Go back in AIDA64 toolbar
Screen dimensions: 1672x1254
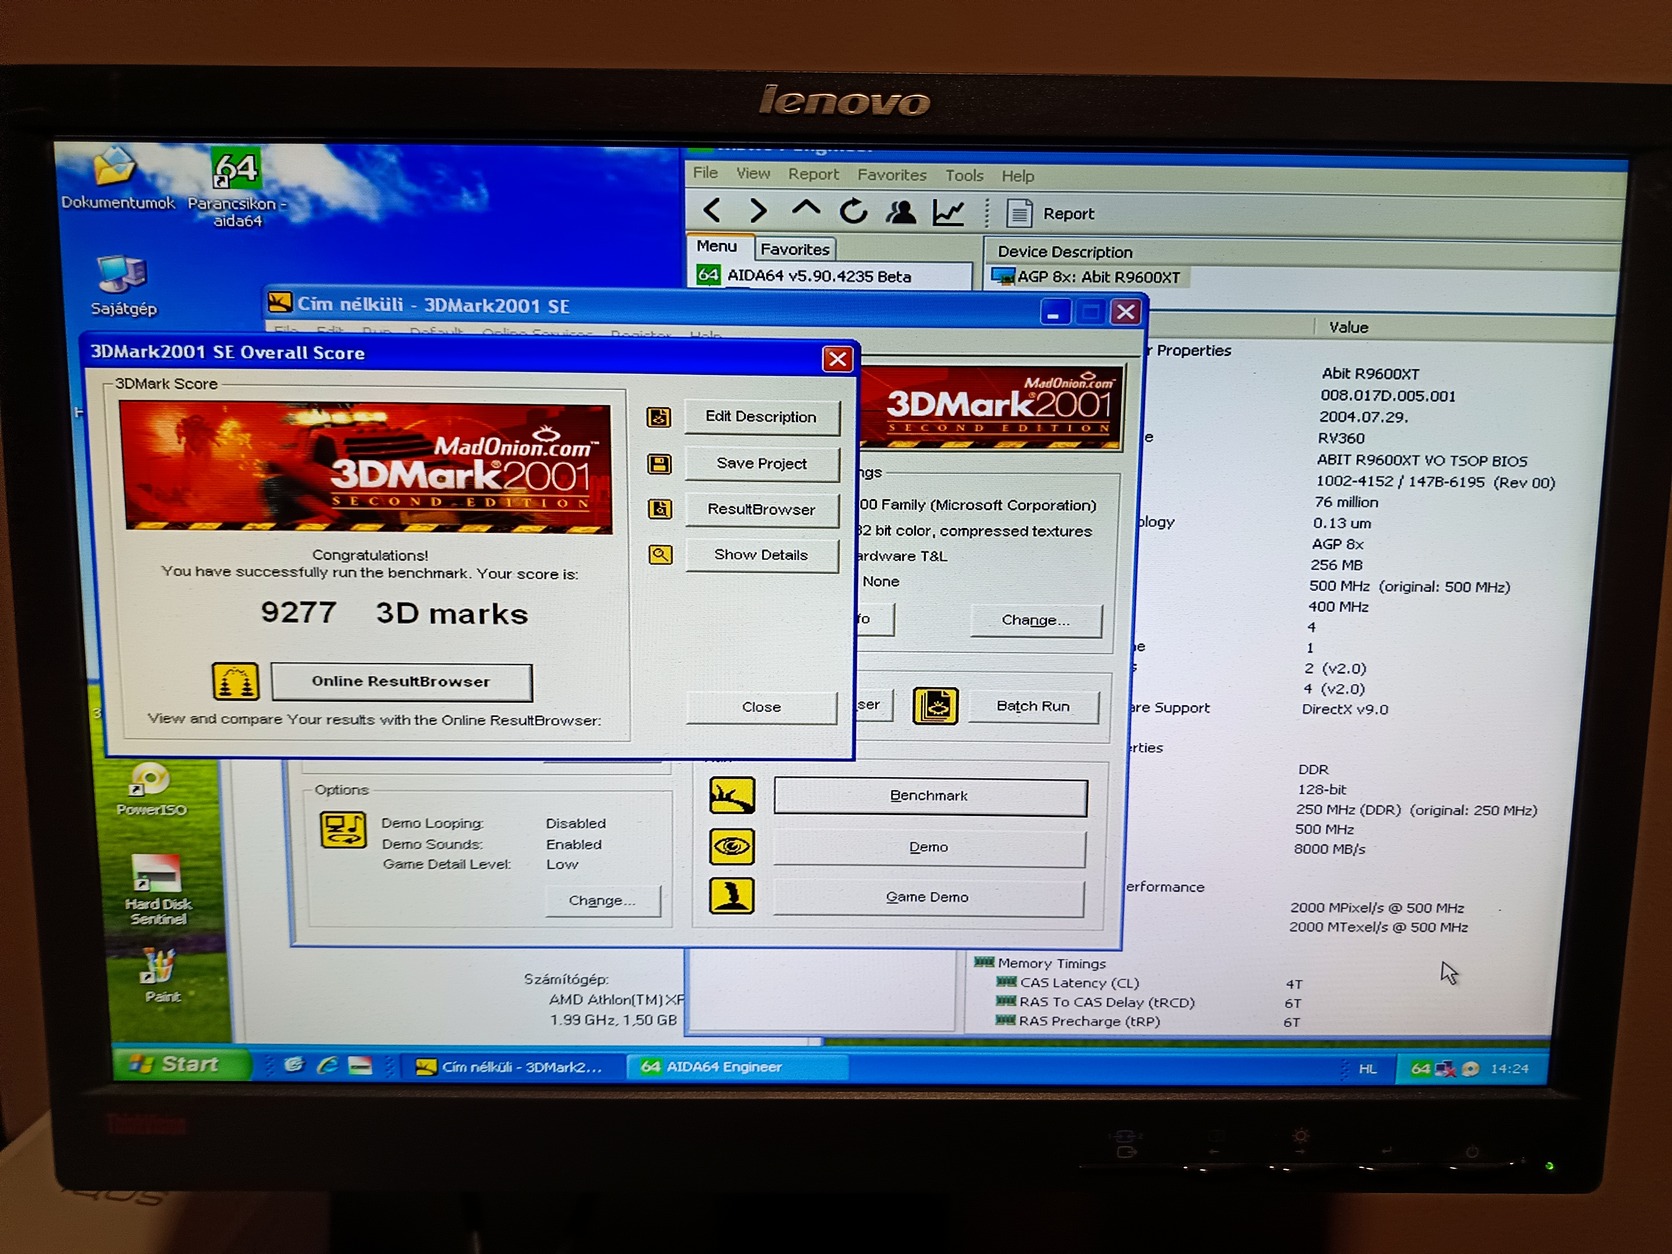(712, 211)
